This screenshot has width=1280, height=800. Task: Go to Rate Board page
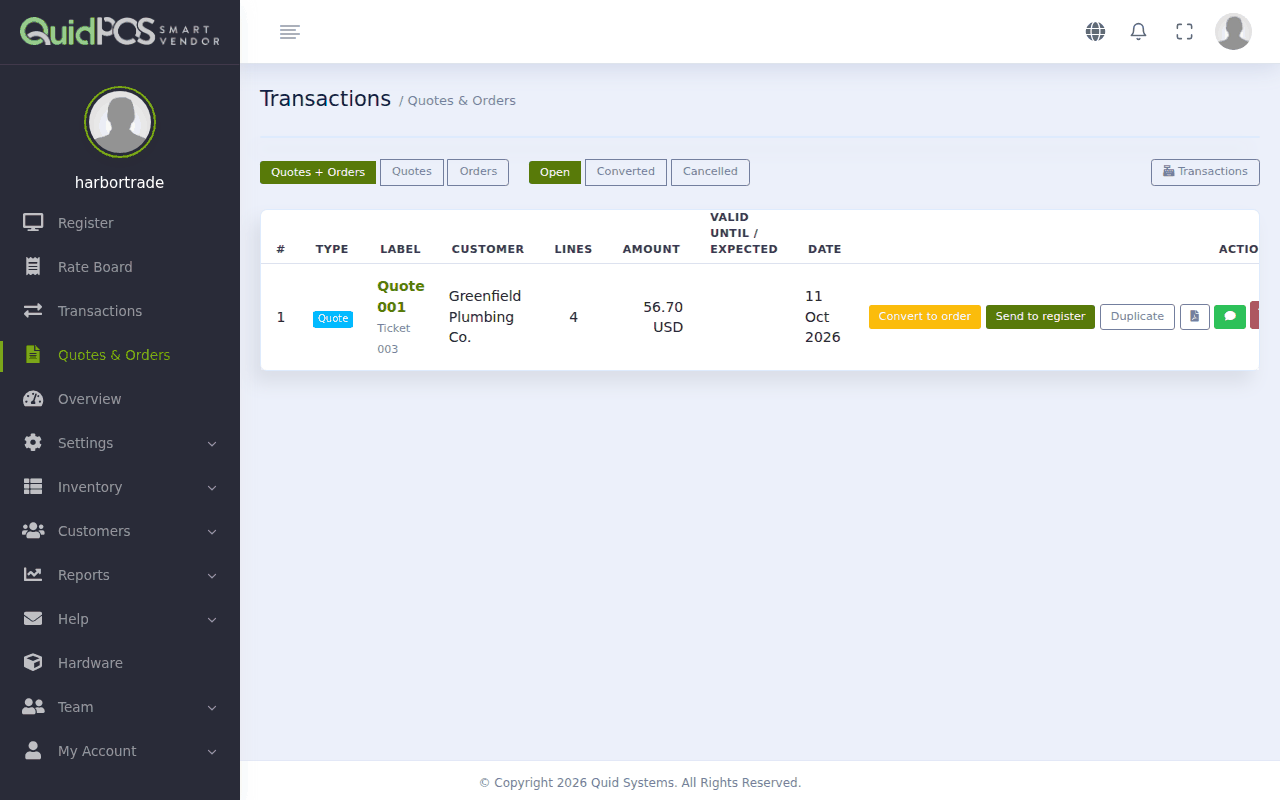(x=120, y=267)
